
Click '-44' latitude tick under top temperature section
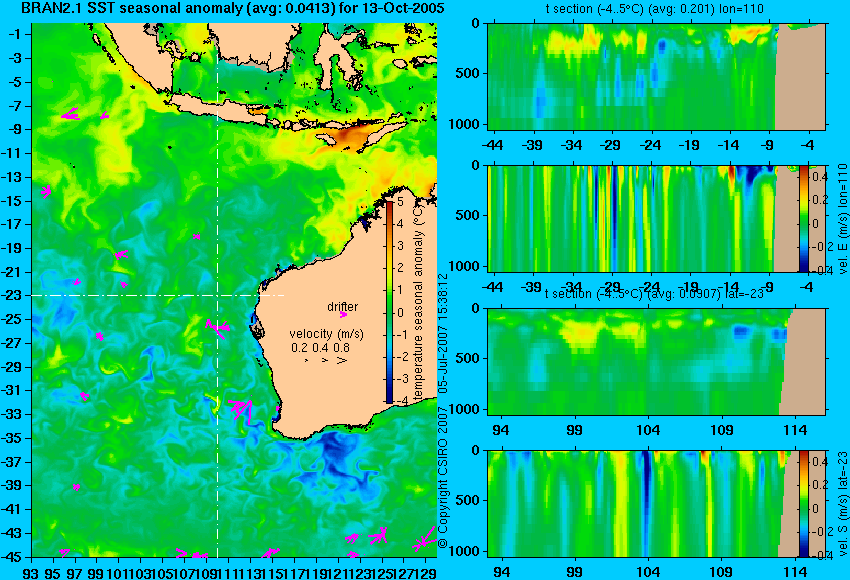pyautogui.click(x=492, y=145)
